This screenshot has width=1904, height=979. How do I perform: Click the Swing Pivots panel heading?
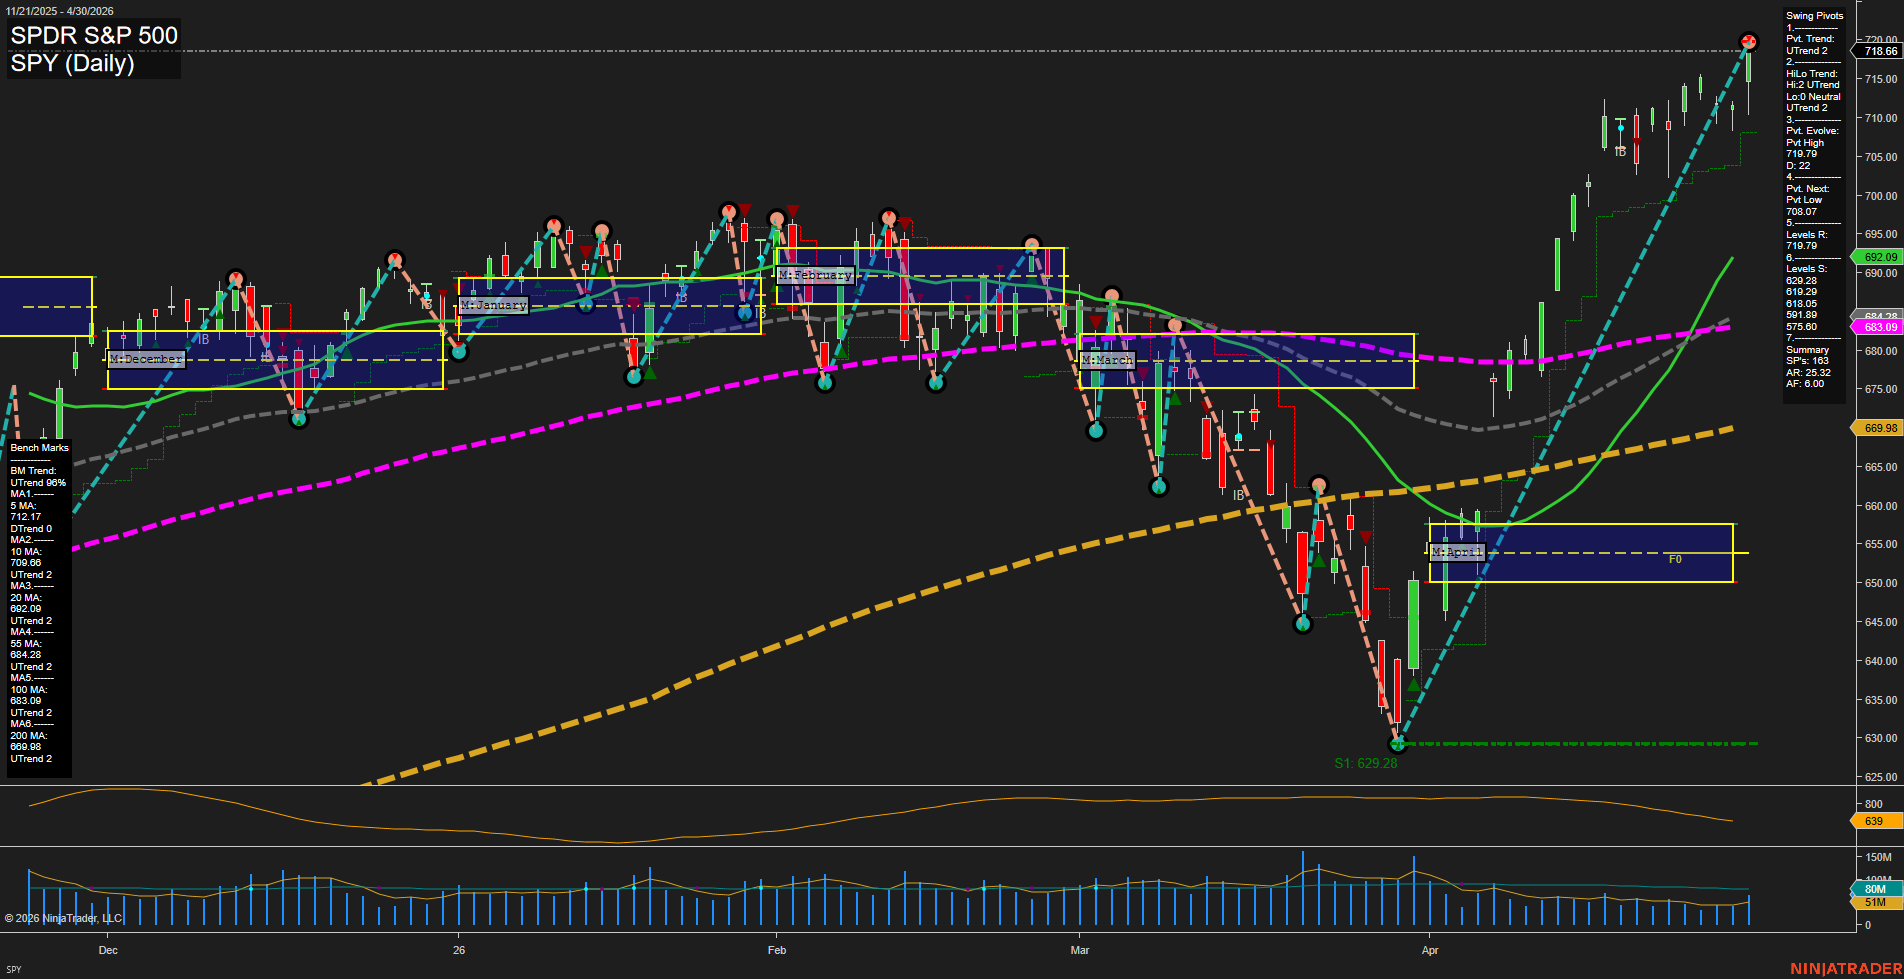1814,16
